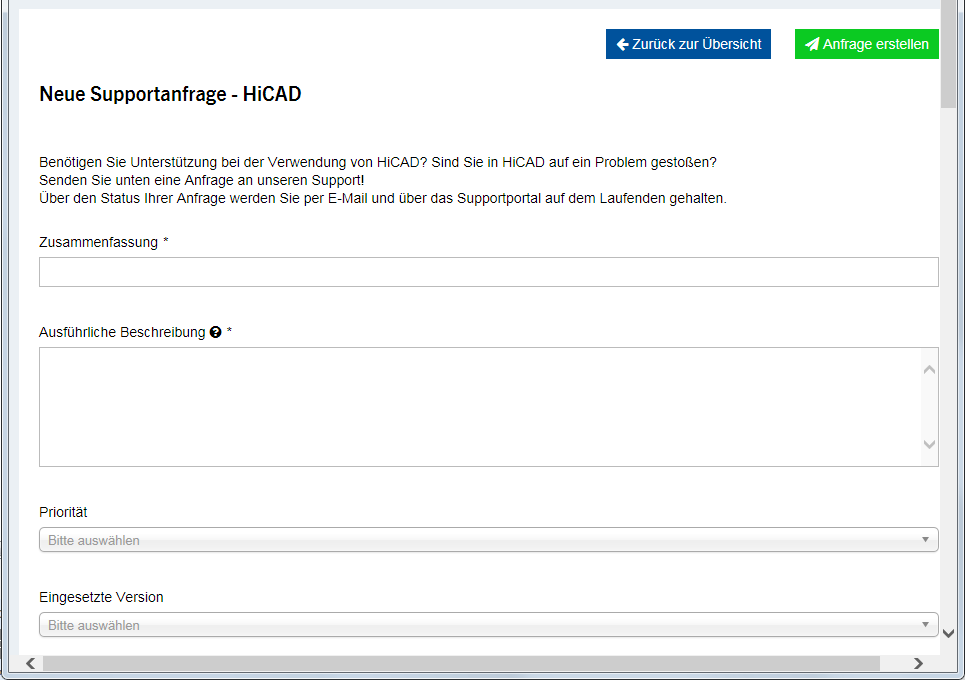965x680 pixels.
Task: Click the Eingesetzte Version label
Action: (x=101, y=597)
